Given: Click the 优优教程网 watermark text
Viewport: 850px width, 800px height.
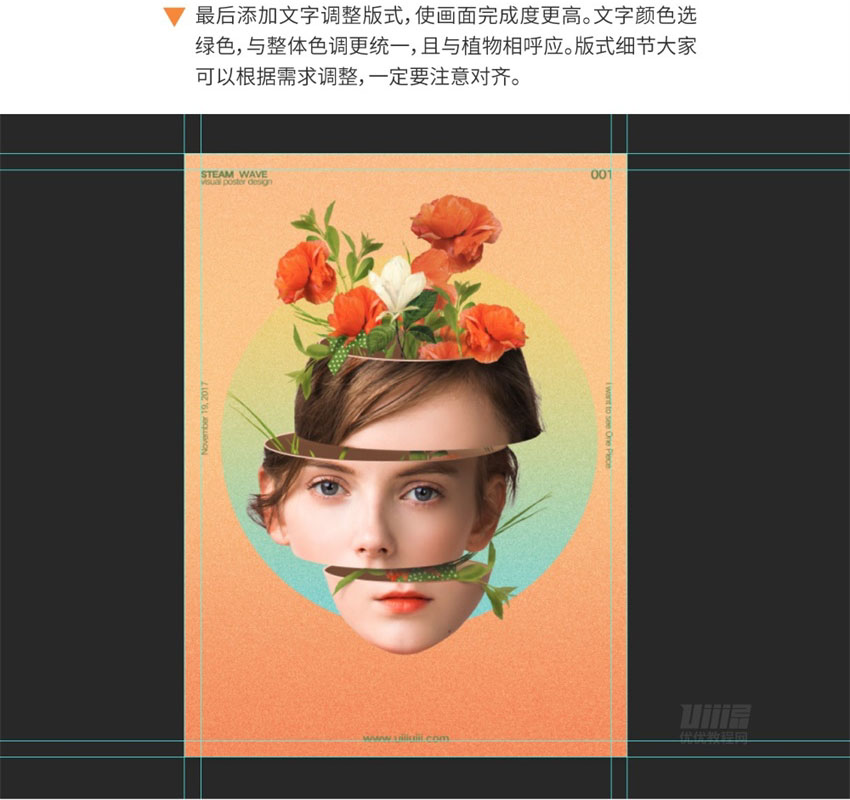Looking at the screenshot, I should (x=714, y=737).
